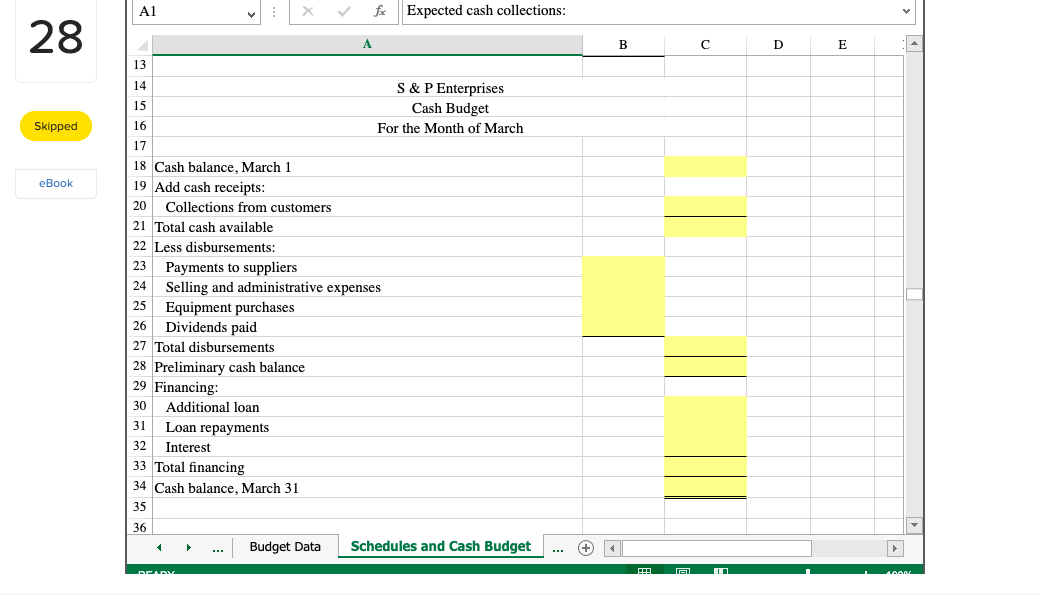
Task: Click the horizontal scrollbar right arrow
Action: coord(895,548)
